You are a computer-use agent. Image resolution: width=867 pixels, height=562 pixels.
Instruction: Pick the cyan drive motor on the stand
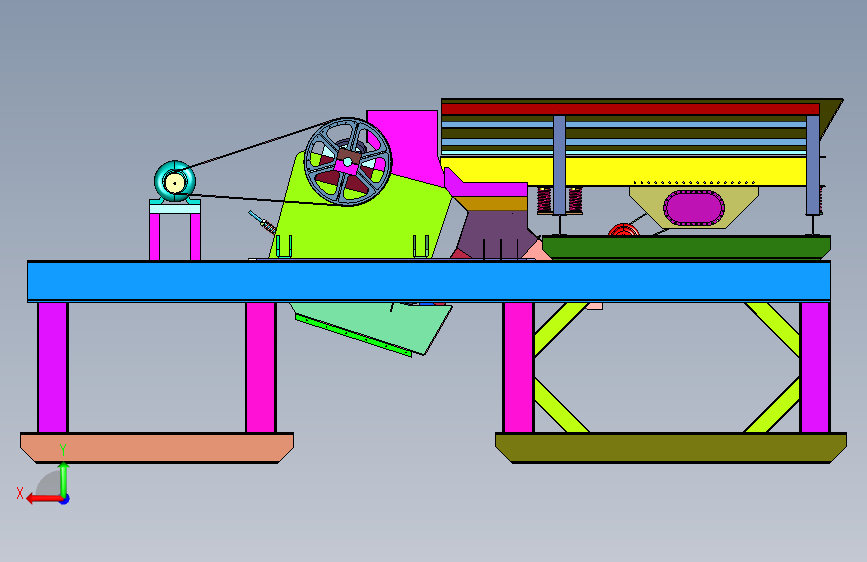coord(175,182)
